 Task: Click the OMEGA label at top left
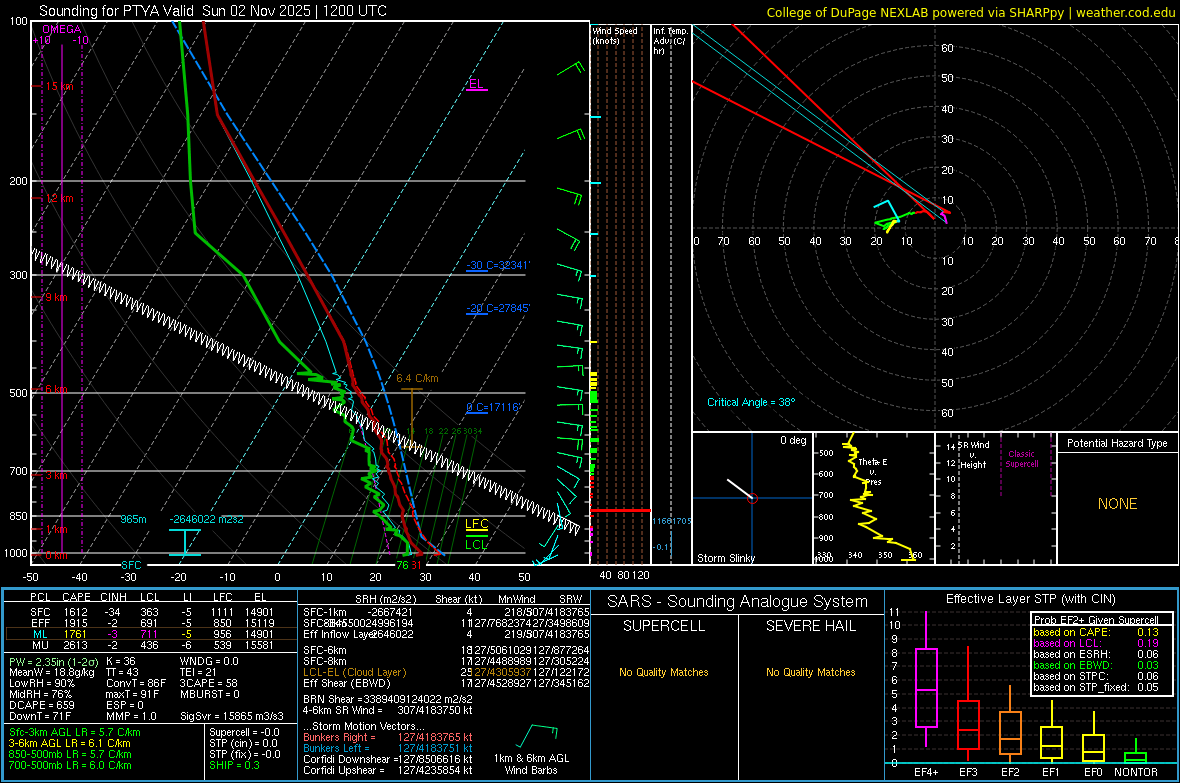(x=62, y=29)
